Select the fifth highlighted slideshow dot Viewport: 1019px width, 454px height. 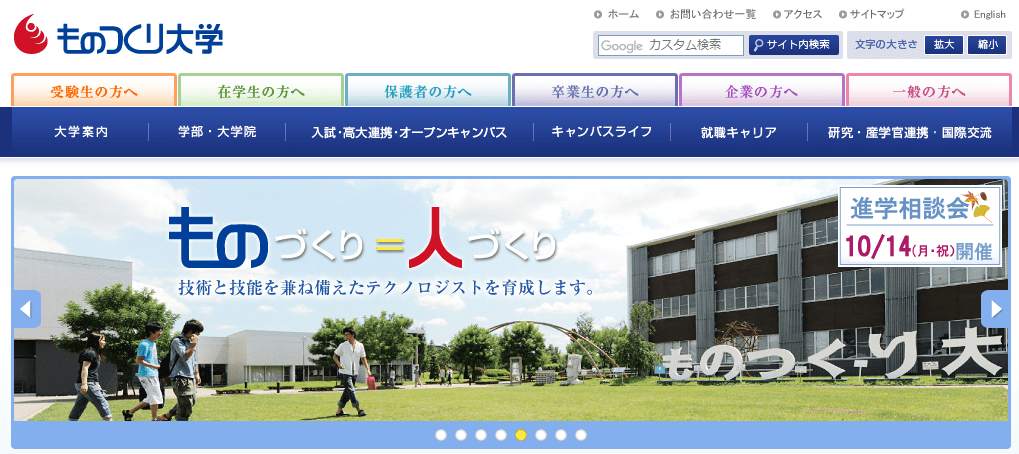[x=521, y=435]
